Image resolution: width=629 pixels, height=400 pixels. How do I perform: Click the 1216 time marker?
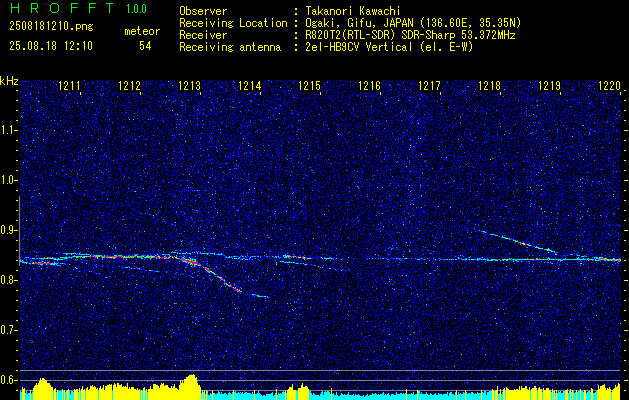[369, 85]
